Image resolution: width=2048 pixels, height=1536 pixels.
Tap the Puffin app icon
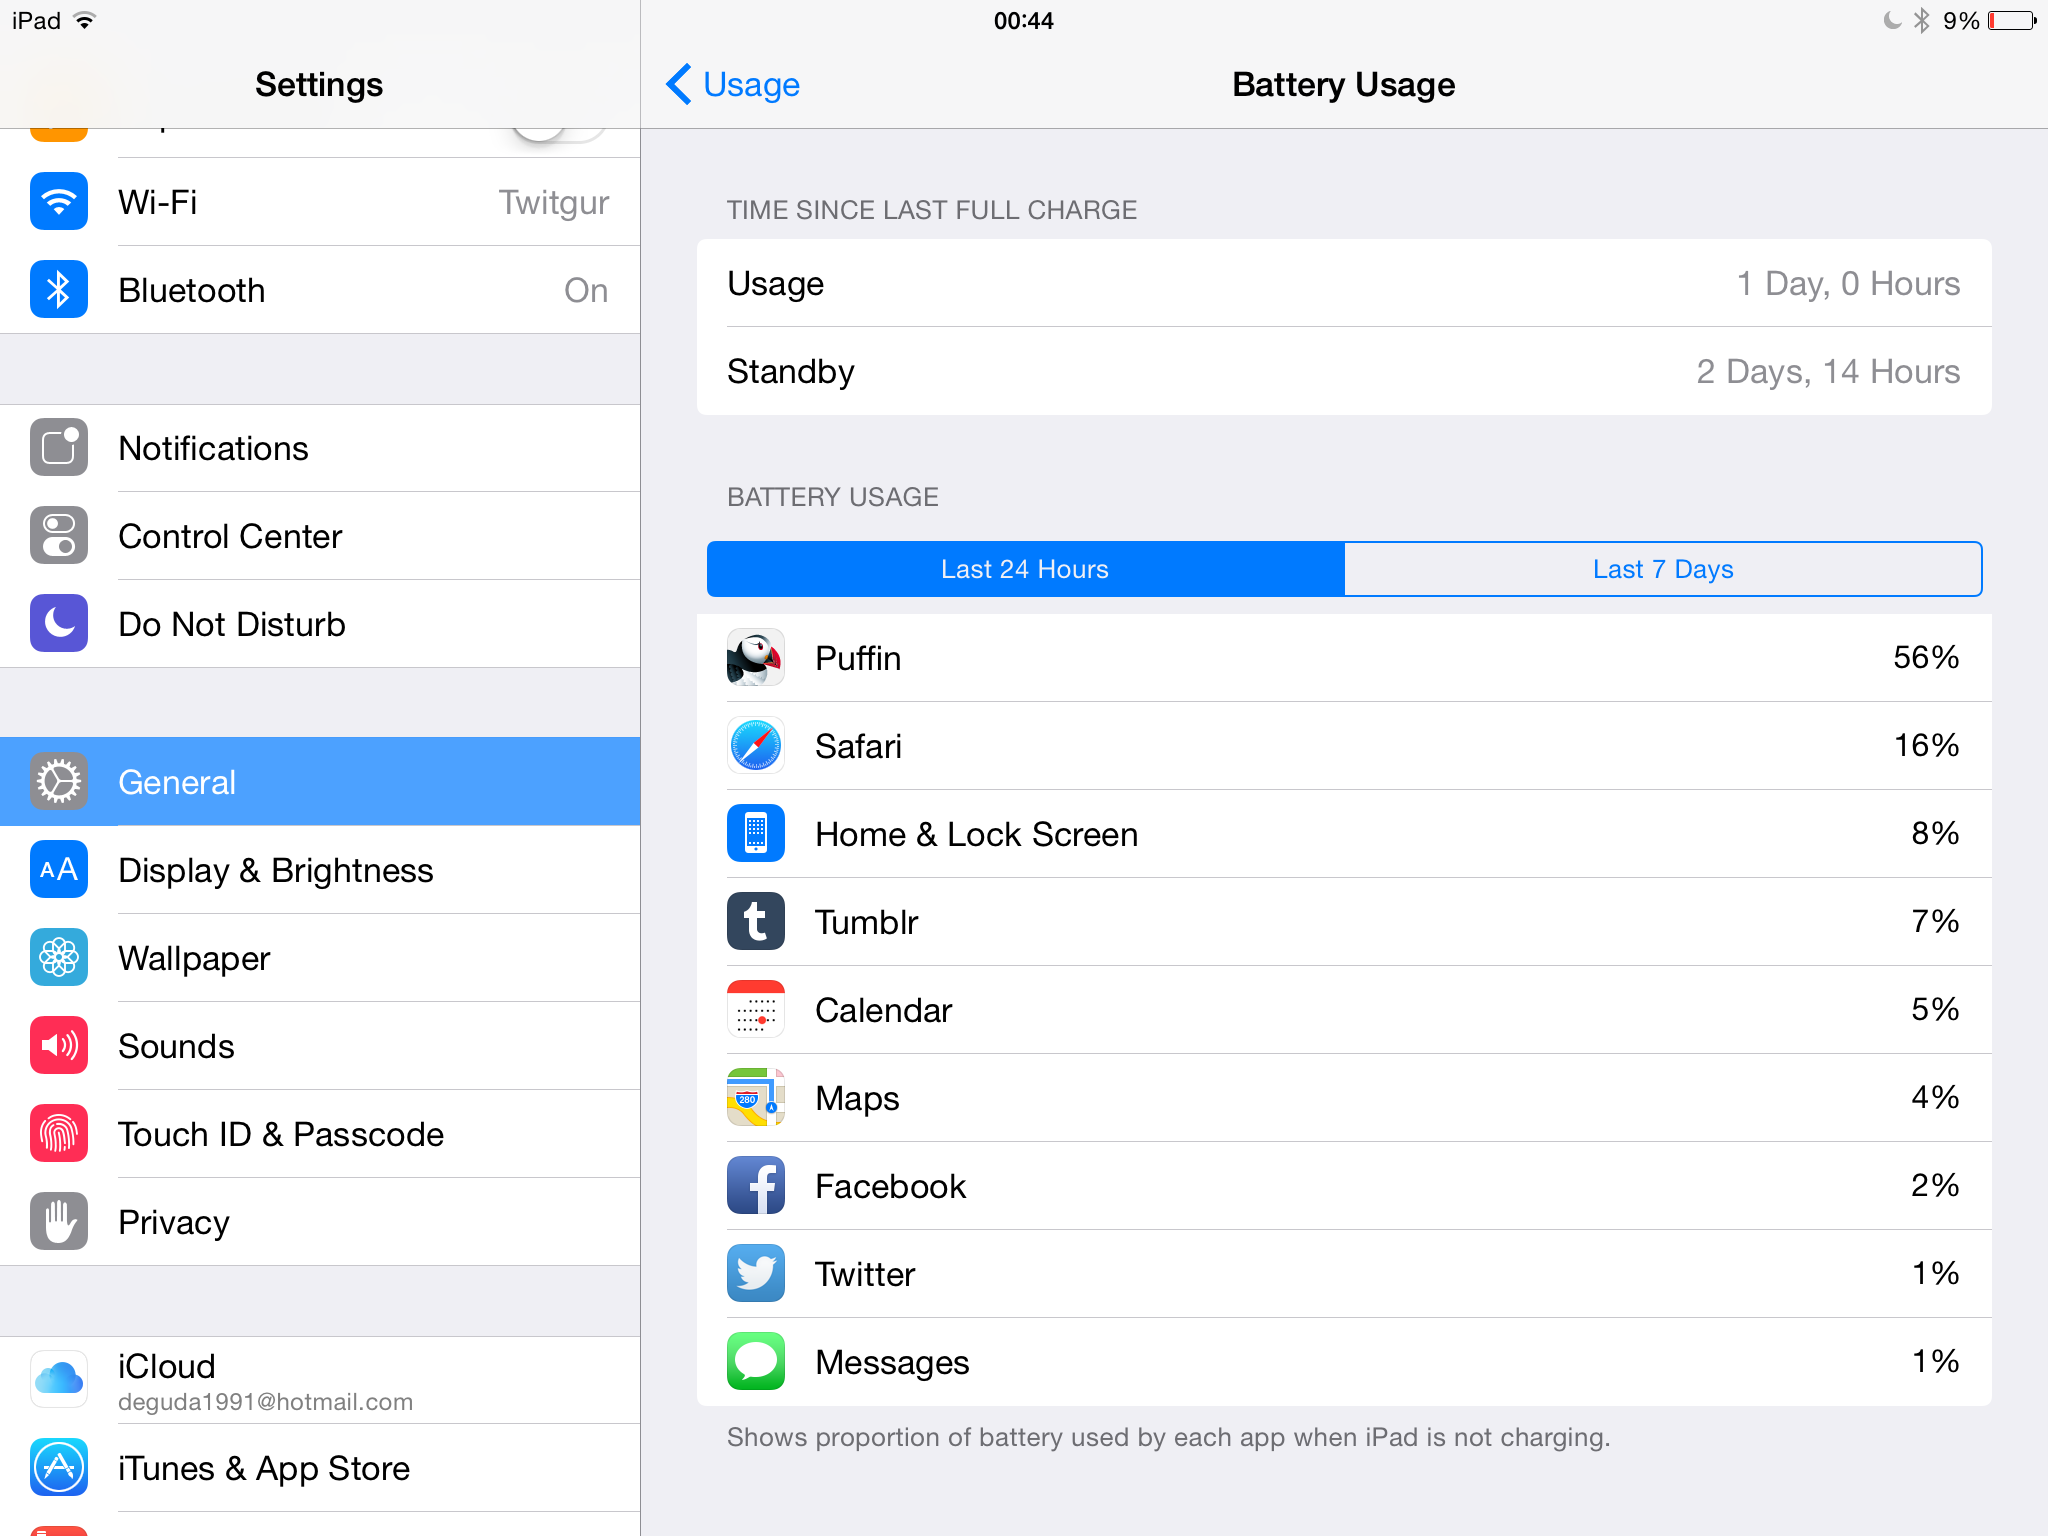tap(756, 658)
